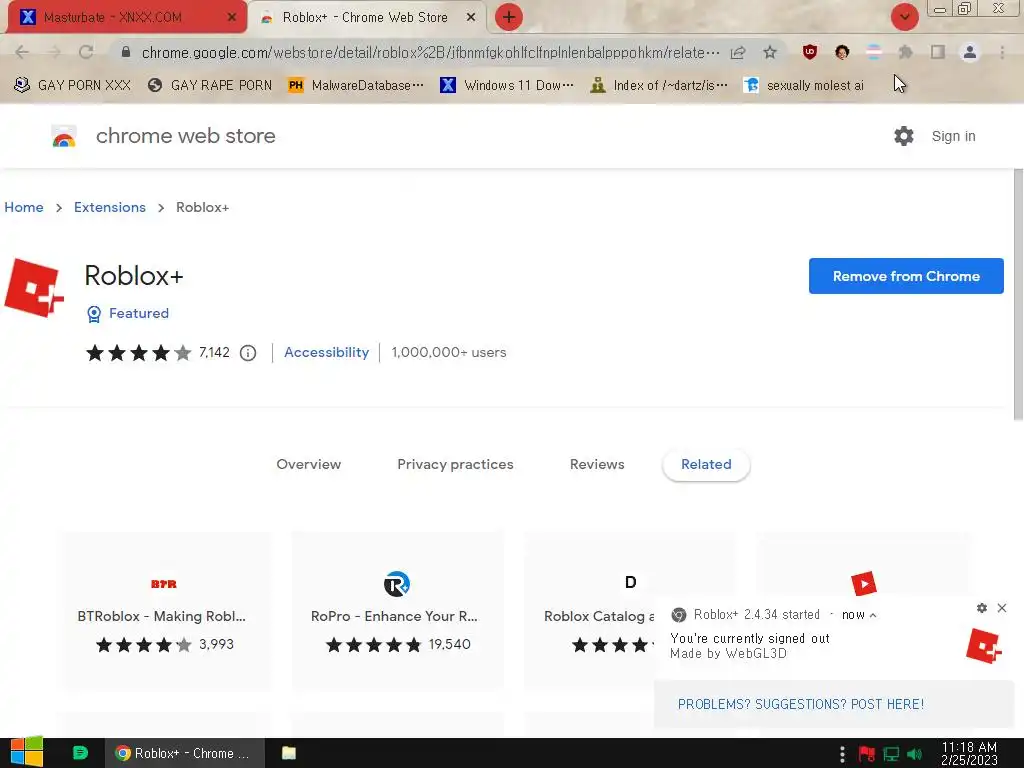The width and height of the screenshot is (1024, 768).
Task: Click the Chrome Web Store rainbow logo
Action: point(63,136)
